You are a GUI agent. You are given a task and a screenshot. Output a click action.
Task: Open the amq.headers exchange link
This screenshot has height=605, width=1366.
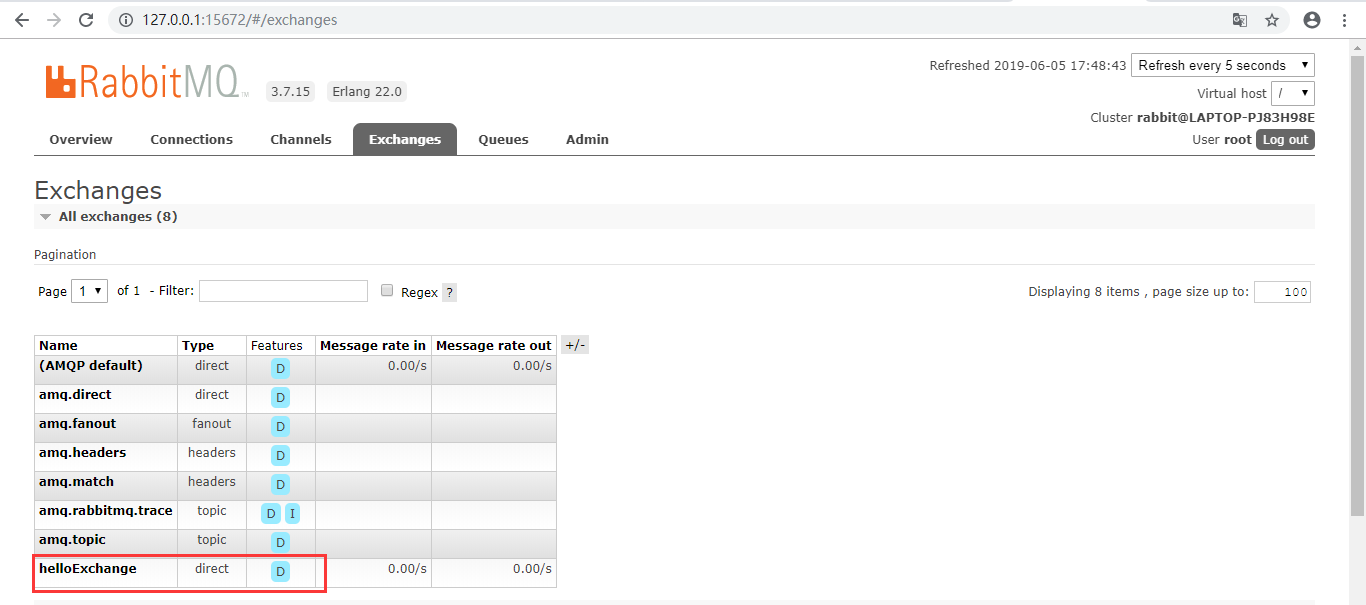pos(82,452)
